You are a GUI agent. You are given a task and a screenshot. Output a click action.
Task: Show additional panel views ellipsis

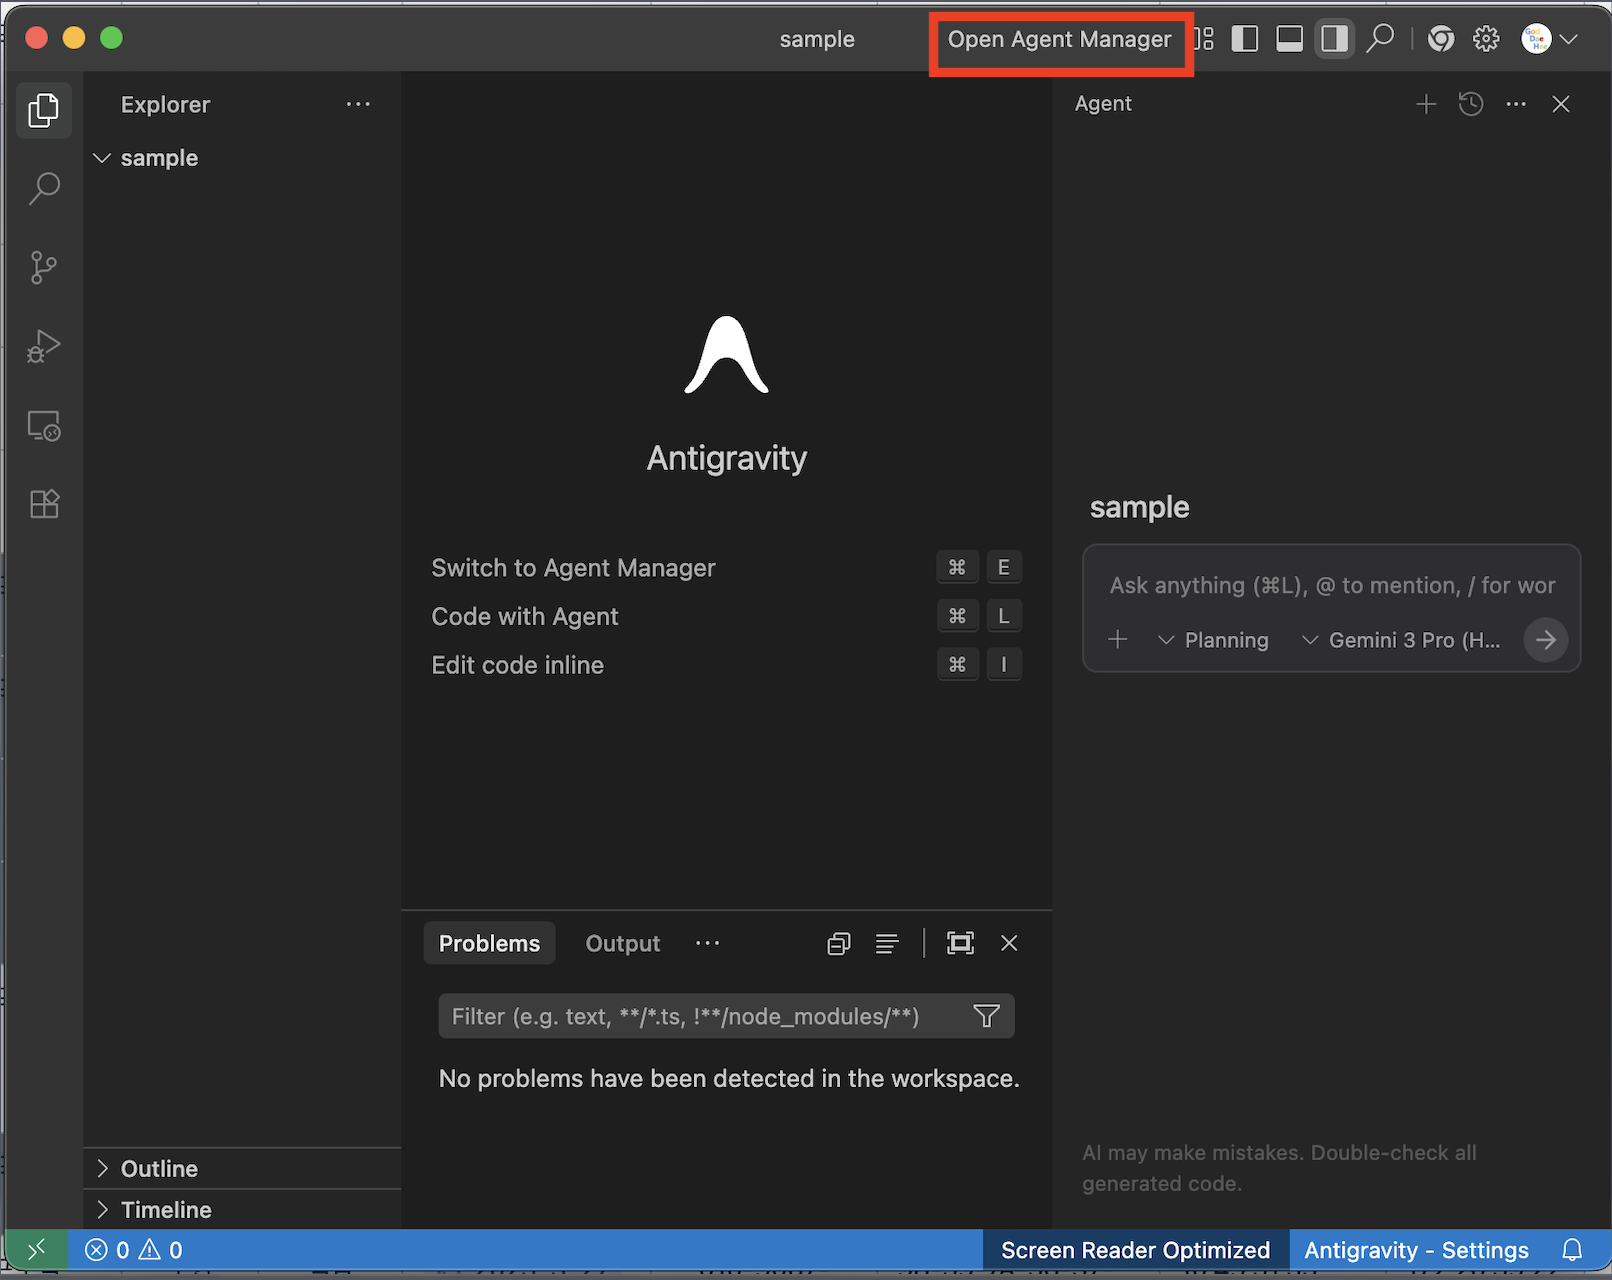(x=707, y=943)
